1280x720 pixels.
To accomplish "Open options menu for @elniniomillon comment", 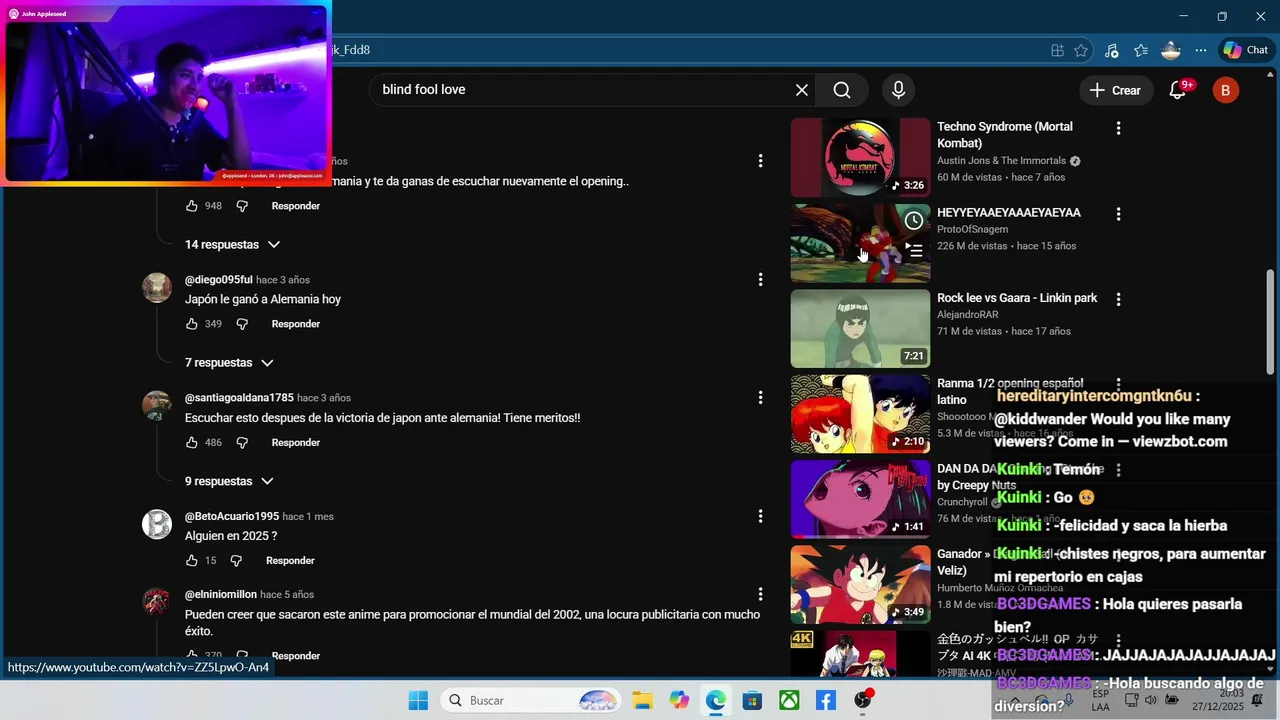I will [x=760, y=594].
